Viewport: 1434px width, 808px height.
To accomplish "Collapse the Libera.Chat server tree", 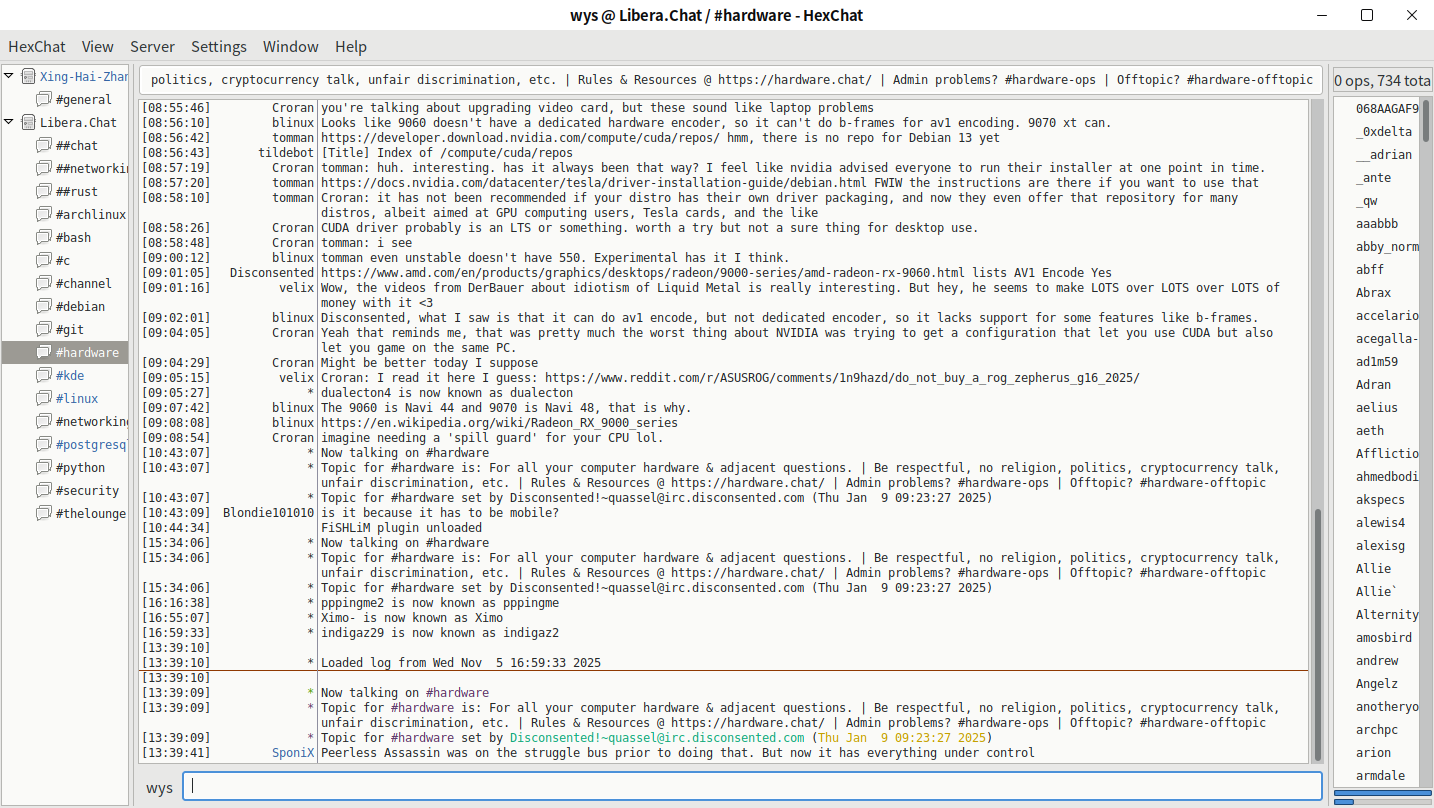I will tap(9, 123).
